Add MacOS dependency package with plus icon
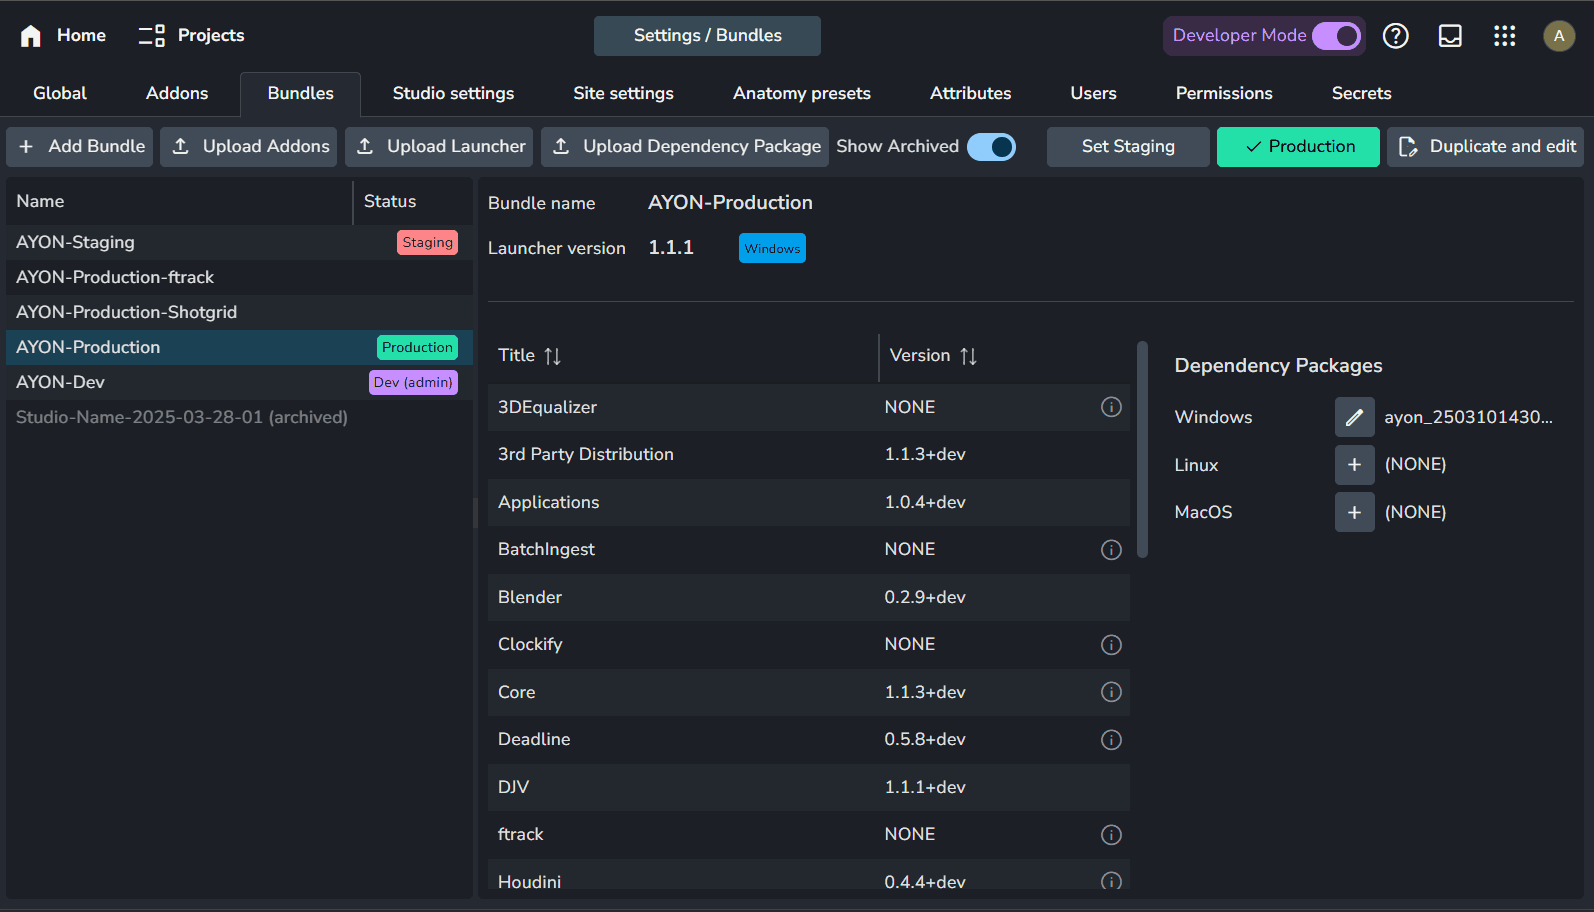This screenshot has width=1594, height=912. (x=1354, y=512)
